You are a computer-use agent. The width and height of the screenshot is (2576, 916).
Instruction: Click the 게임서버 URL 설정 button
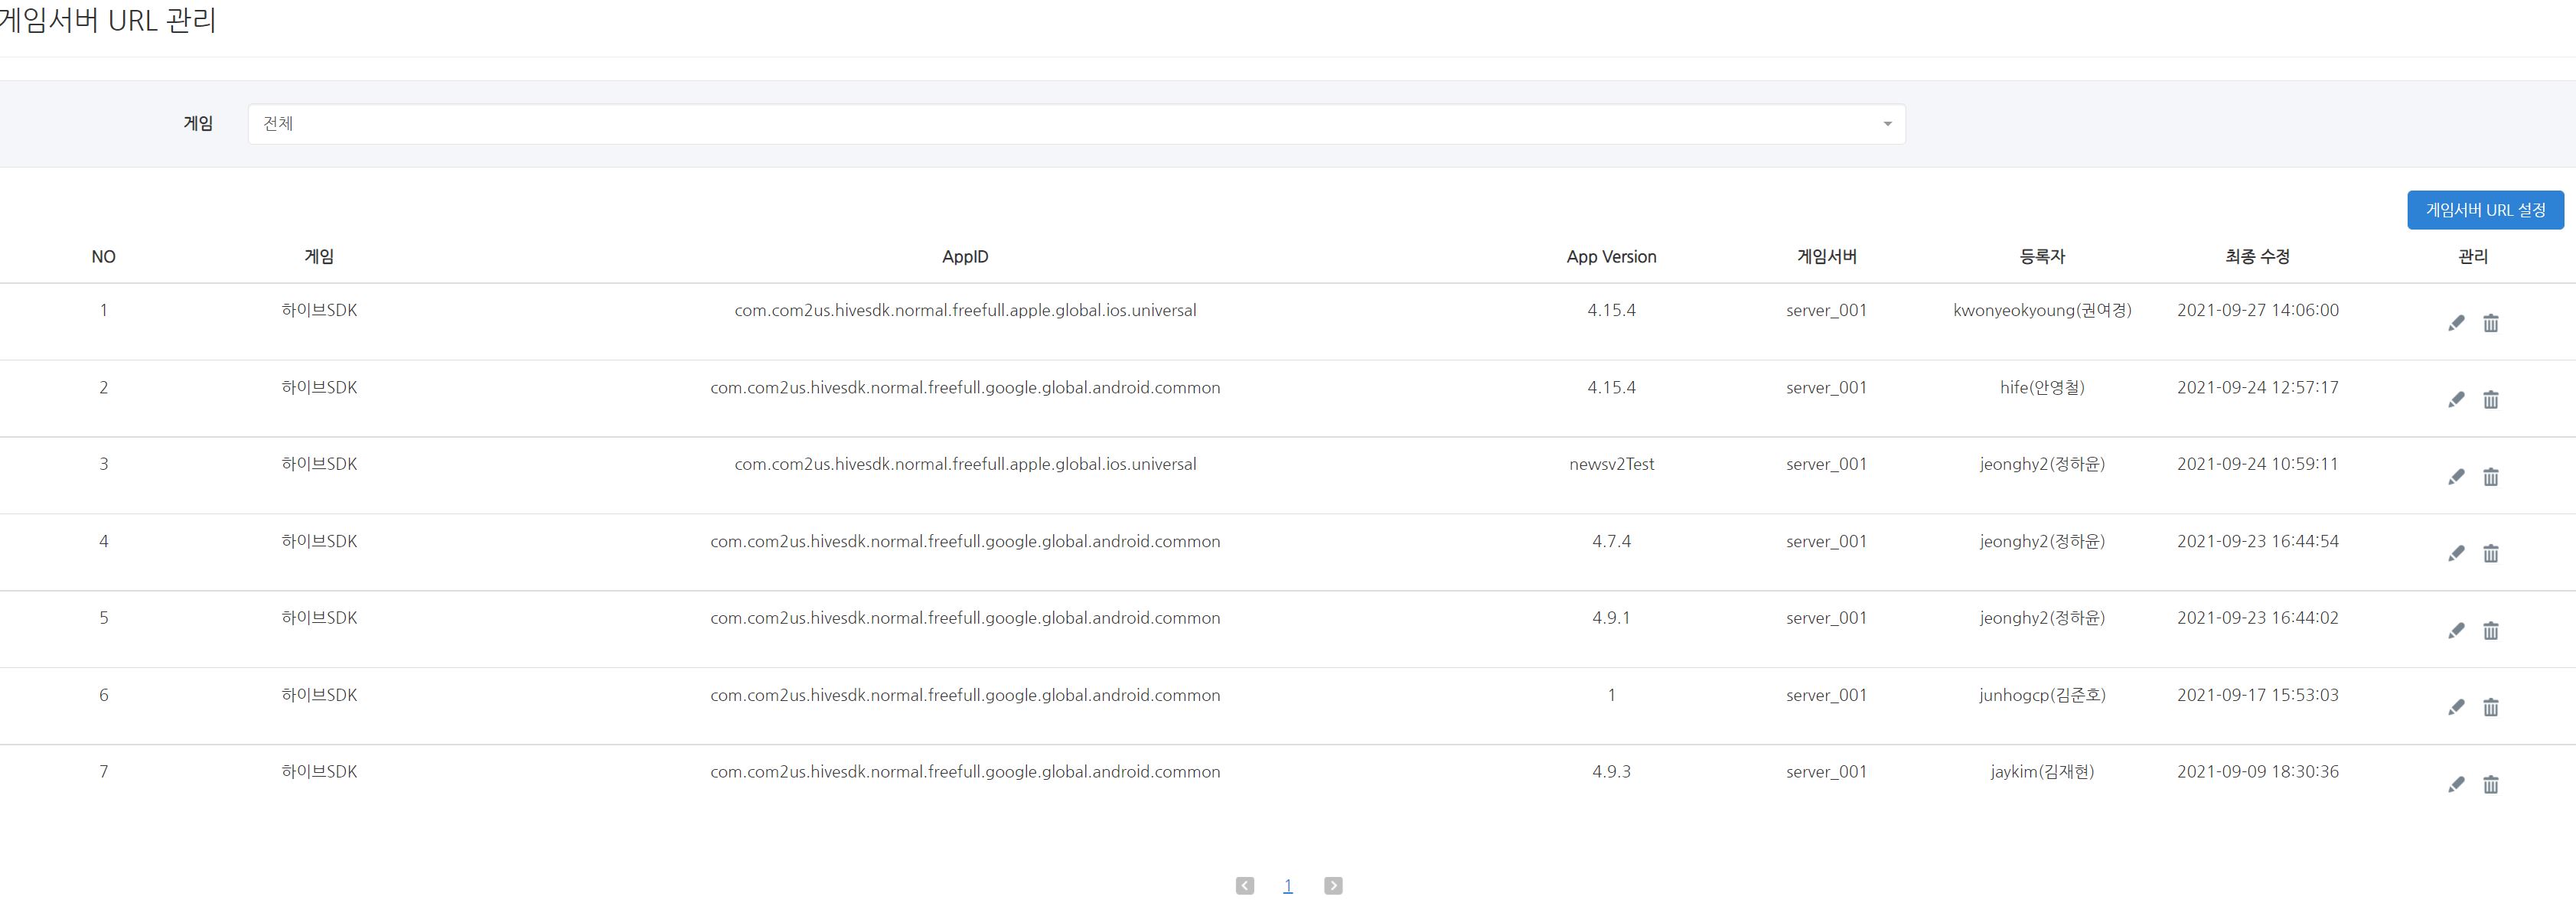point(2485,210)
